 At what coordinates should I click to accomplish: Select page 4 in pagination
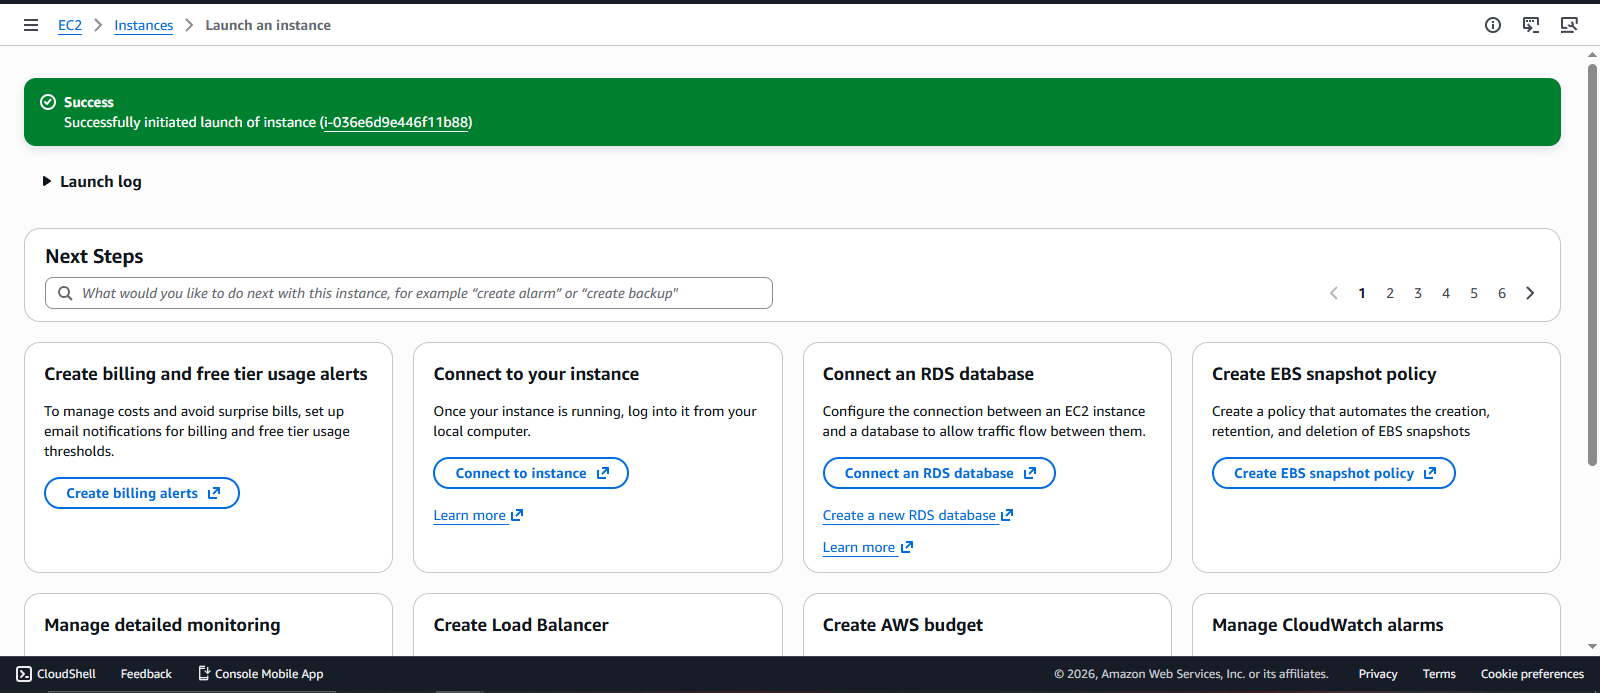[1446, 293]
